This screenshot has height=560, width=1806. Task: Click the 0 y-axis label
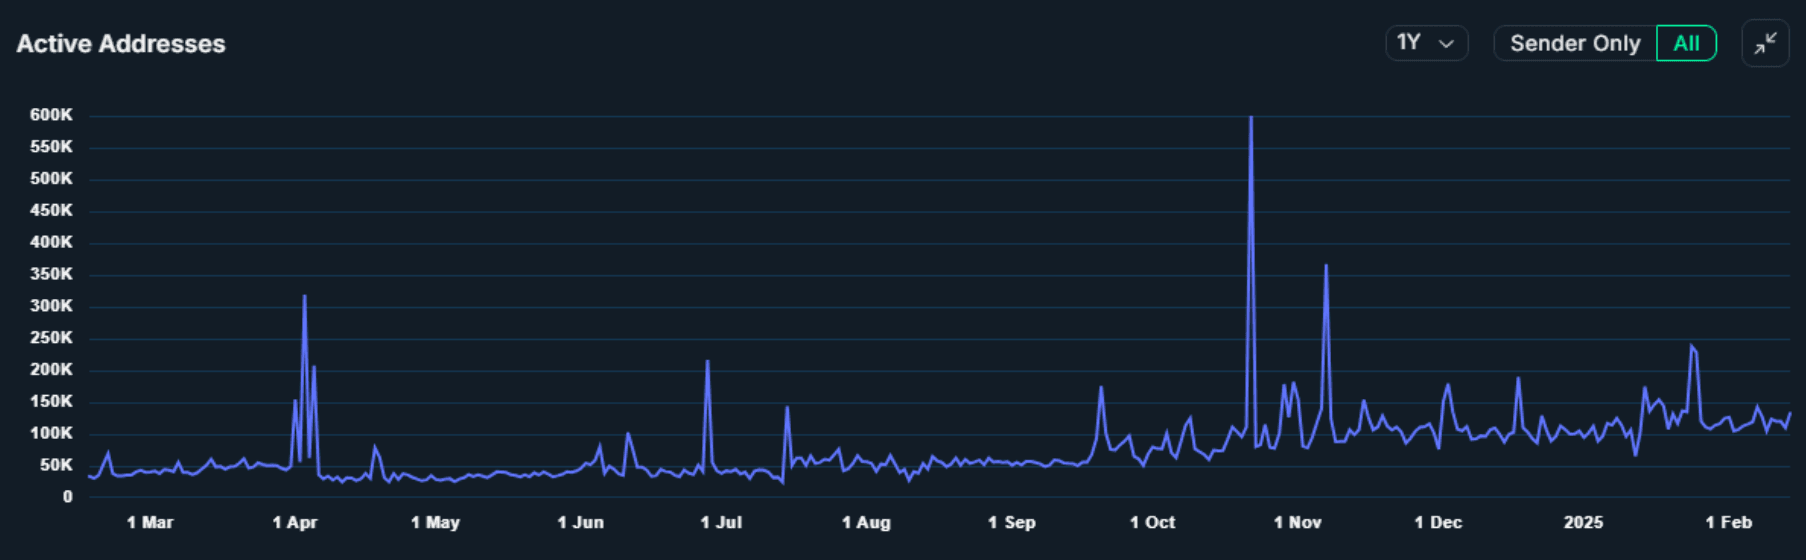(67, 497)
